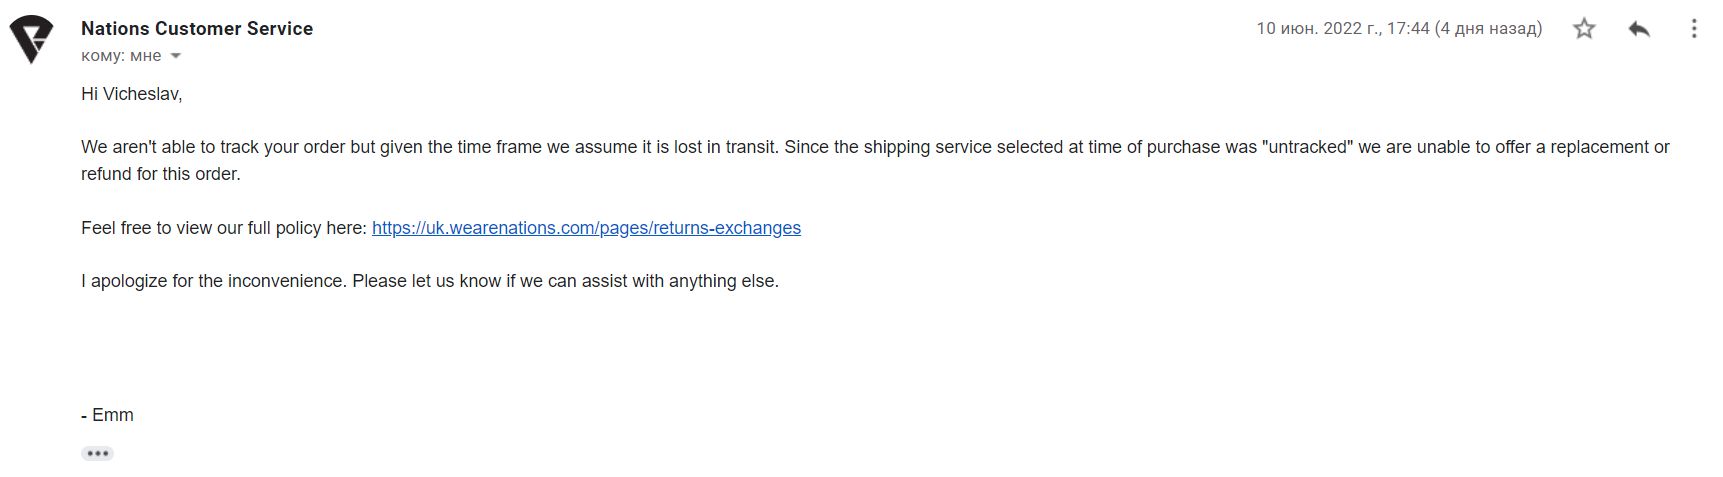The height and width of the screenshot is (477, 1723).
Task: Click sender name Nations Customer Service
Action: [197, 29]
